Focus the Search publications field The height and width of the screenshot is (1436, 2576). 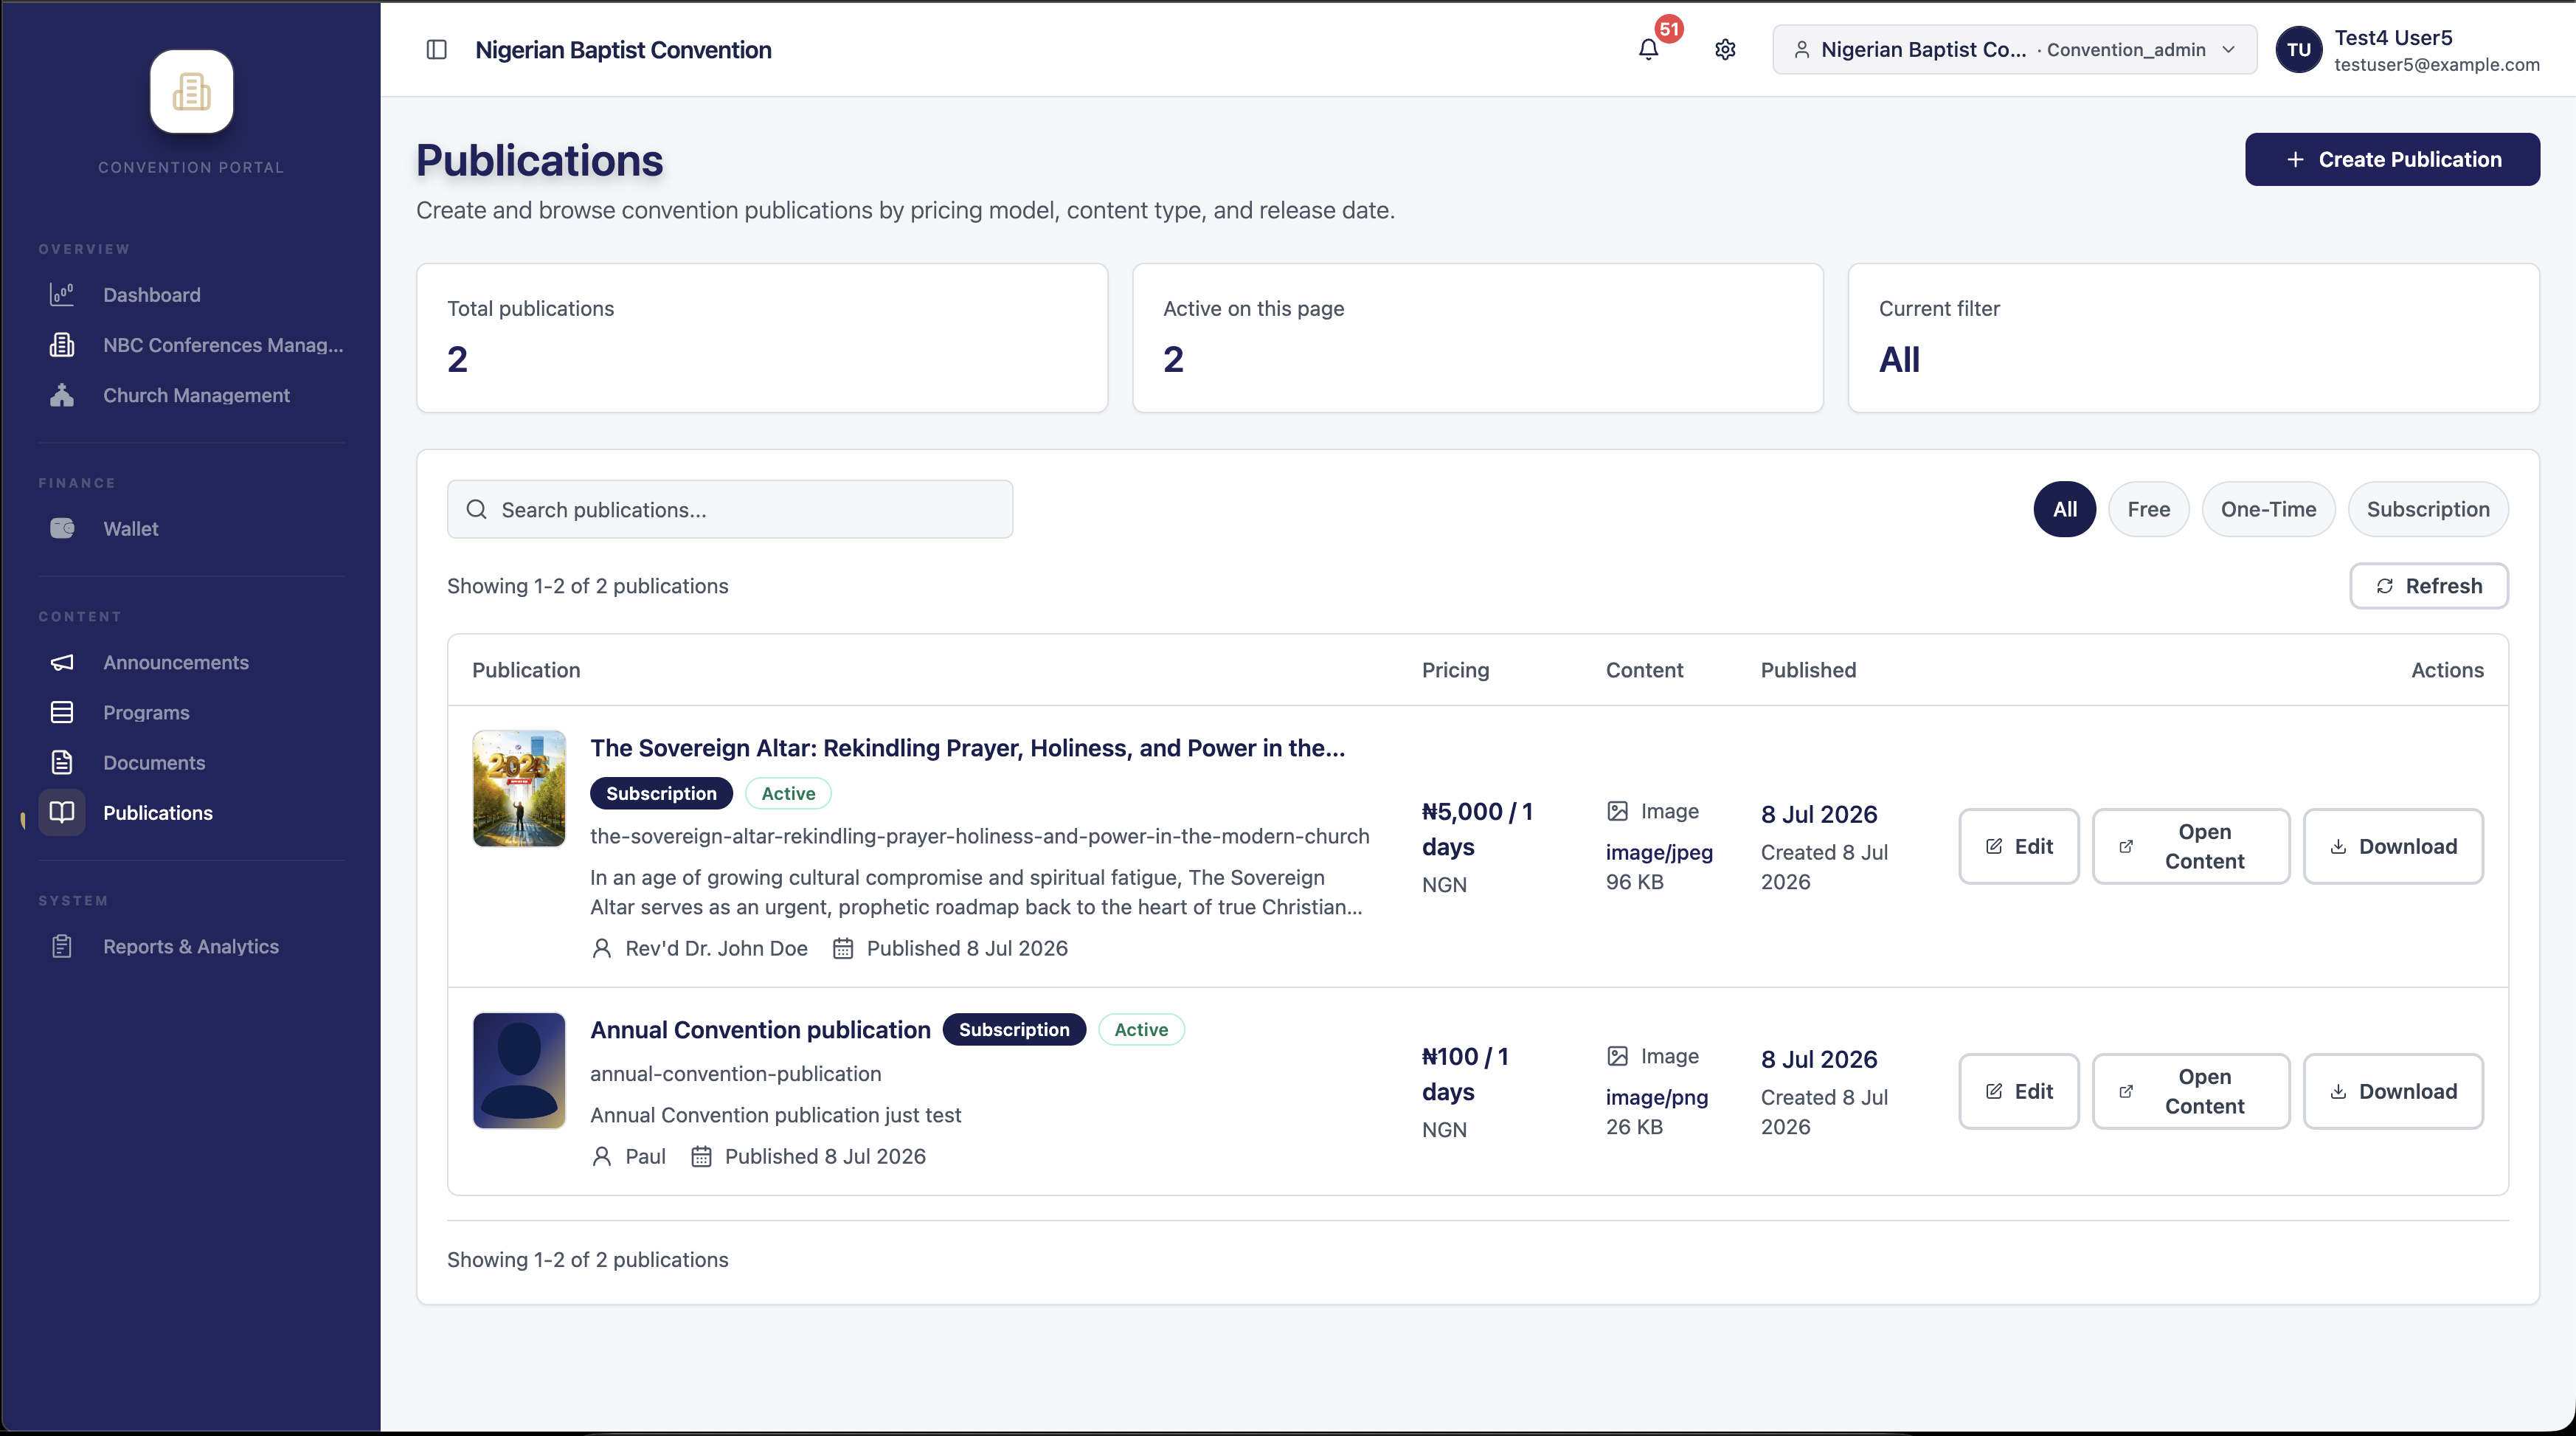coord(730,510)
